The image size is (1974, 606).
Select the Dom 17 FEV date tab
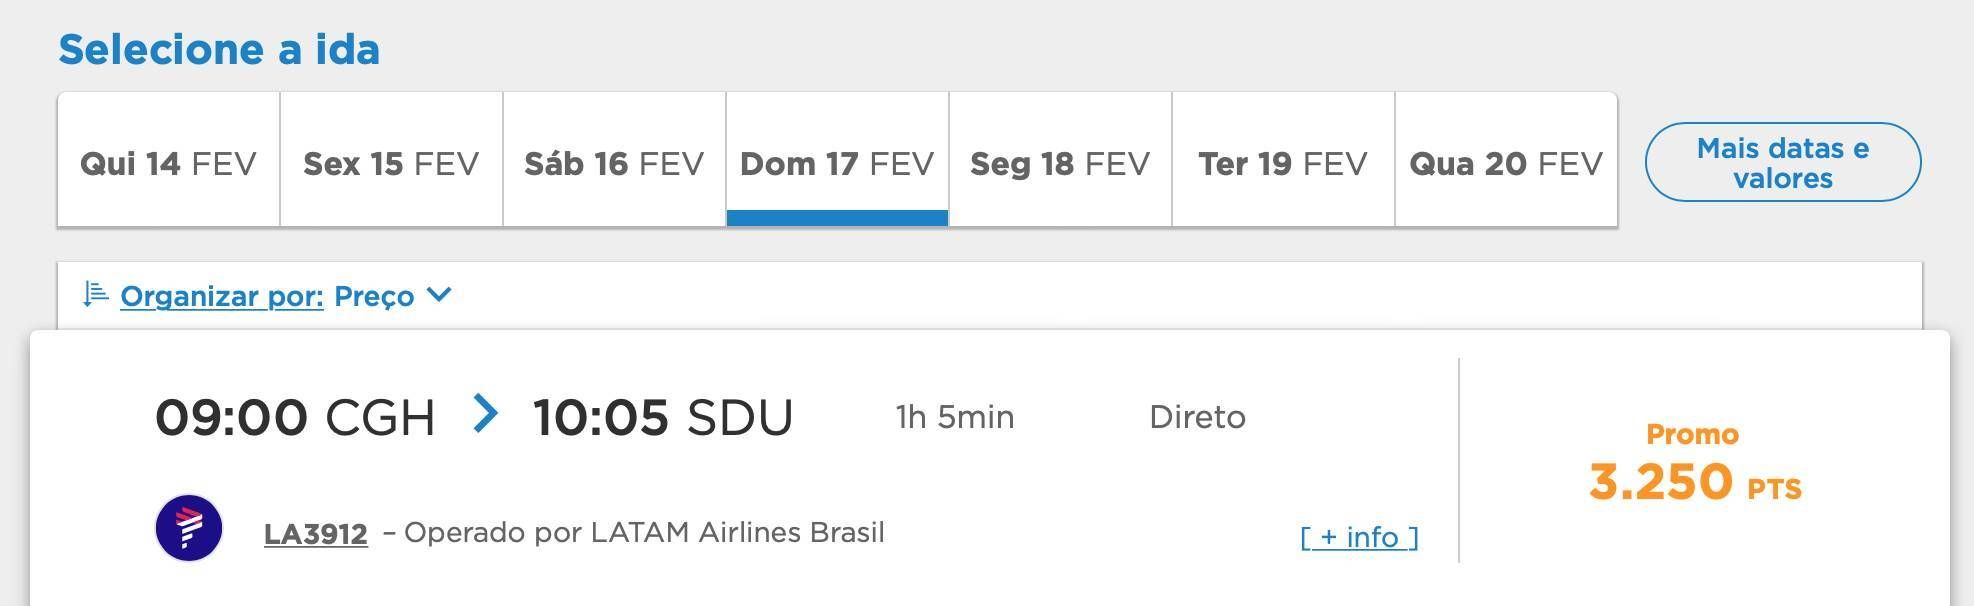pyautogui.click(x=837, y=160)
